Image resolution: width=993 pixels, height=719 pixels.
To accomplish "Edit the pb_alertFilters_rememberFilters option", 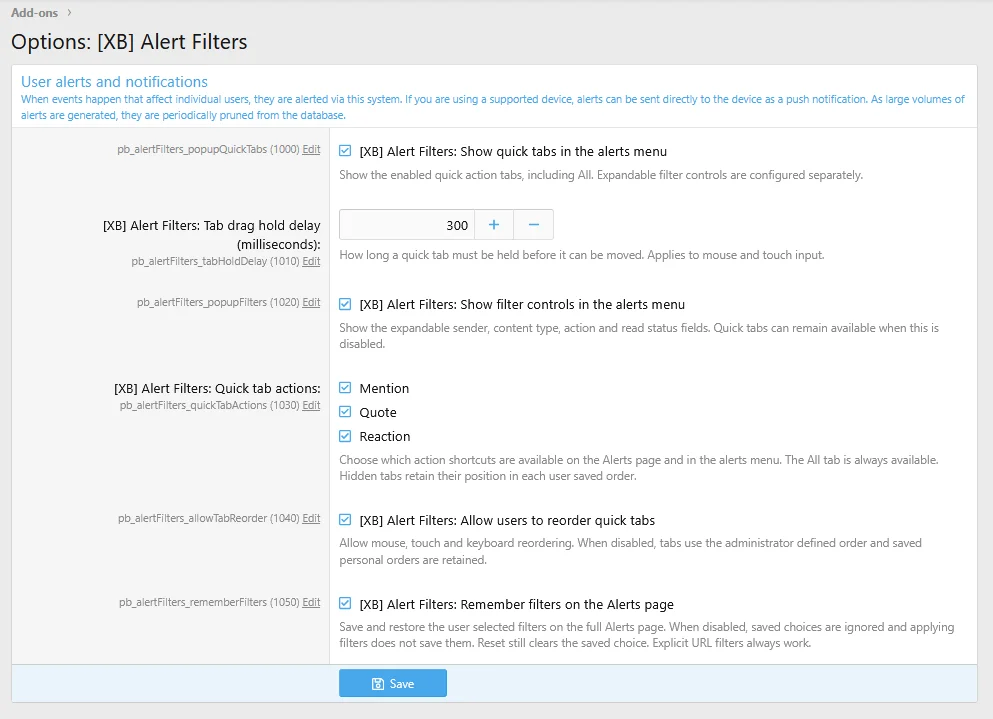I will pyautogui.click(x=311, y=602).
